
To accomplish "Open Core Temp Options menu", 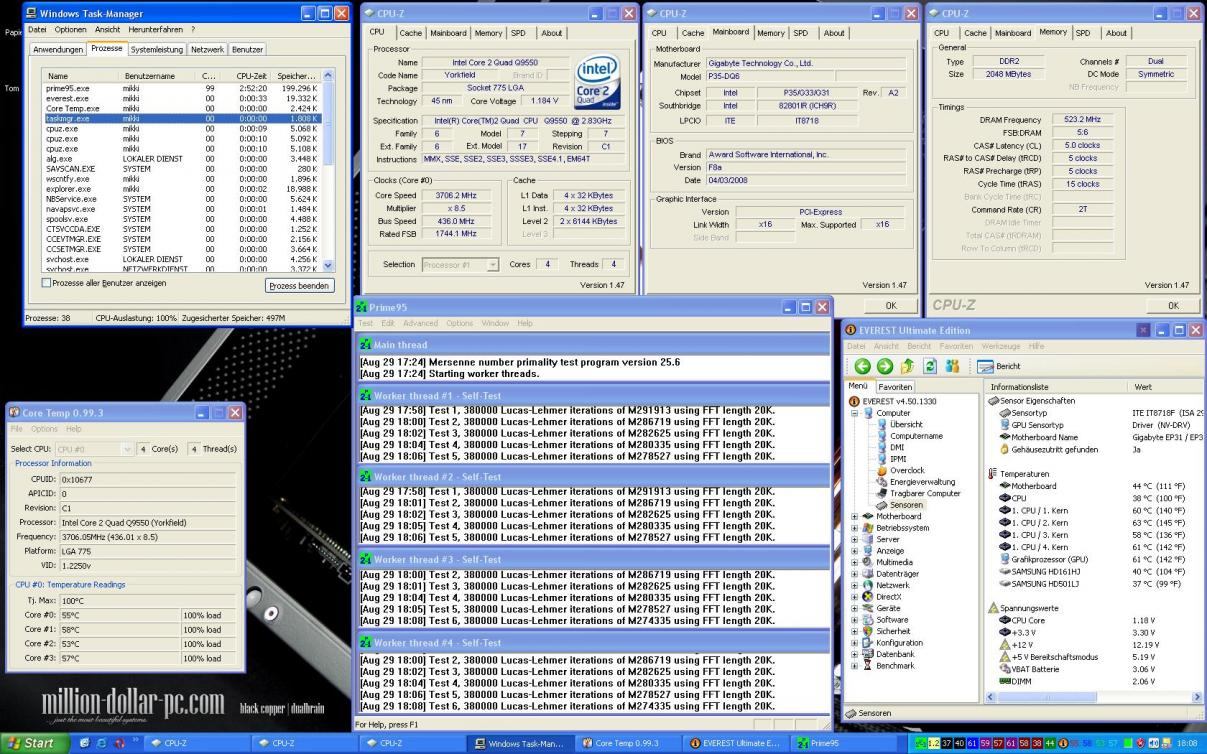I will pos(44,429).
